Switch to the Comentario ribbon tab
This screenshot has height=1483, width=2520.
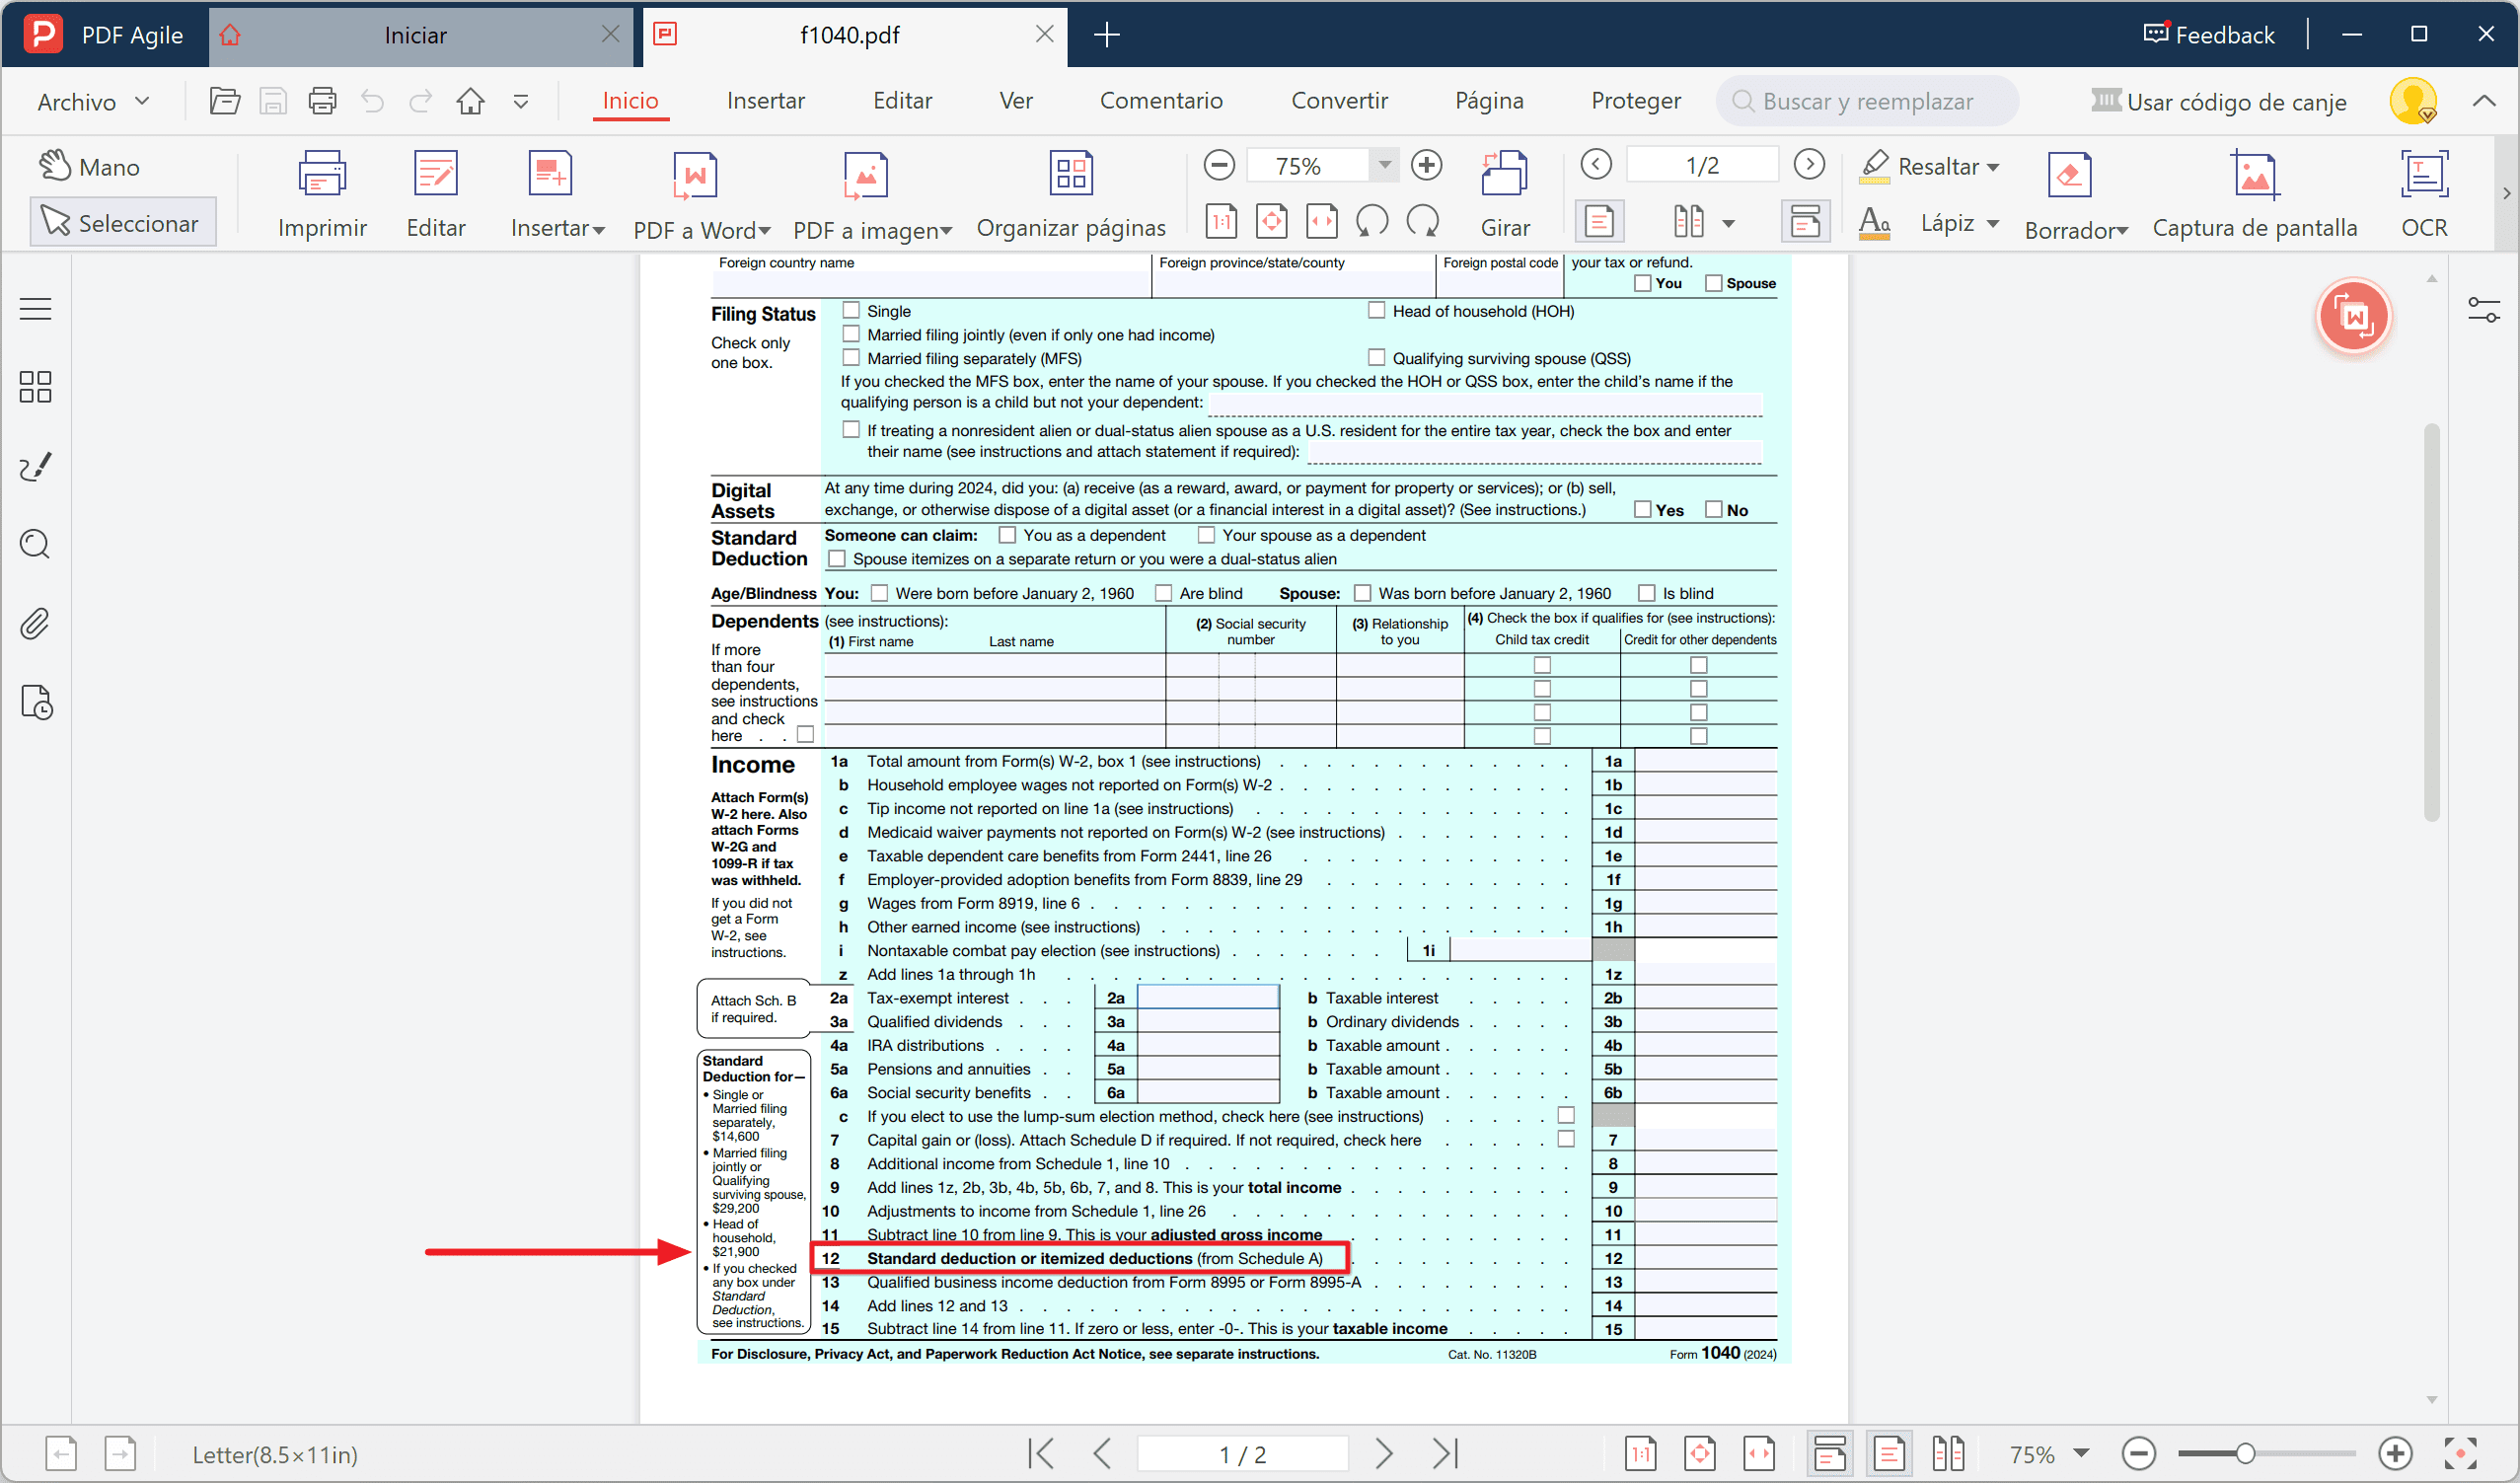click(1160, 101)
